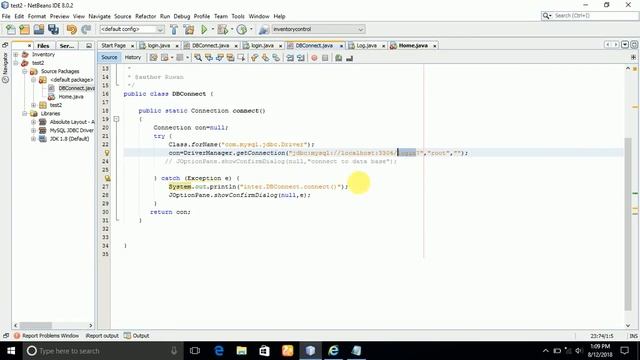Switch to the Services panel tab
The image size is (640, 360).
point(67,46)
